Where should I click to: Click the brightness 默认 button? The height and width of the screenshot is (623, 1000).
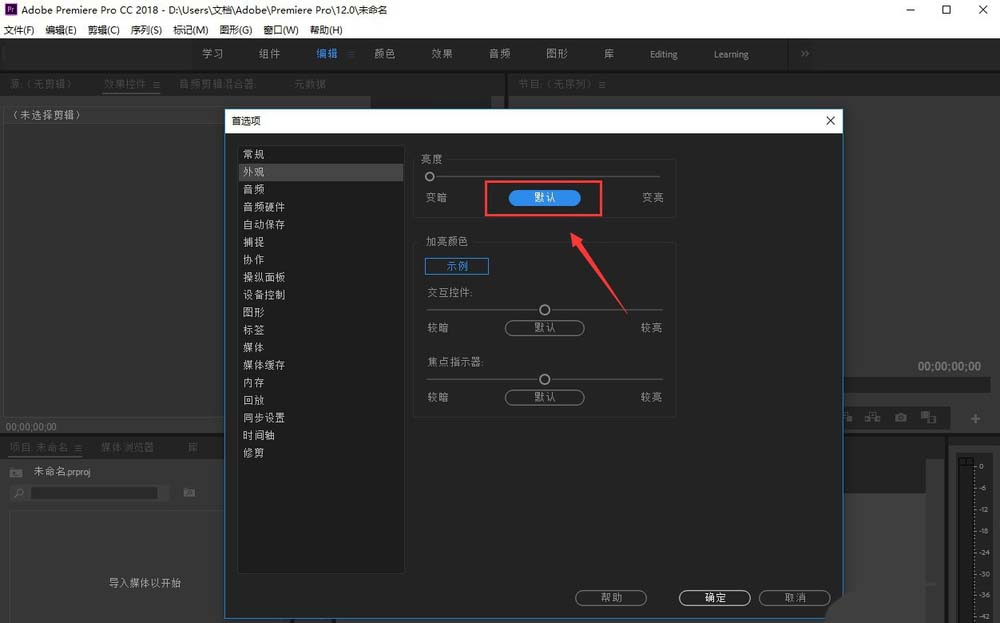545,198
